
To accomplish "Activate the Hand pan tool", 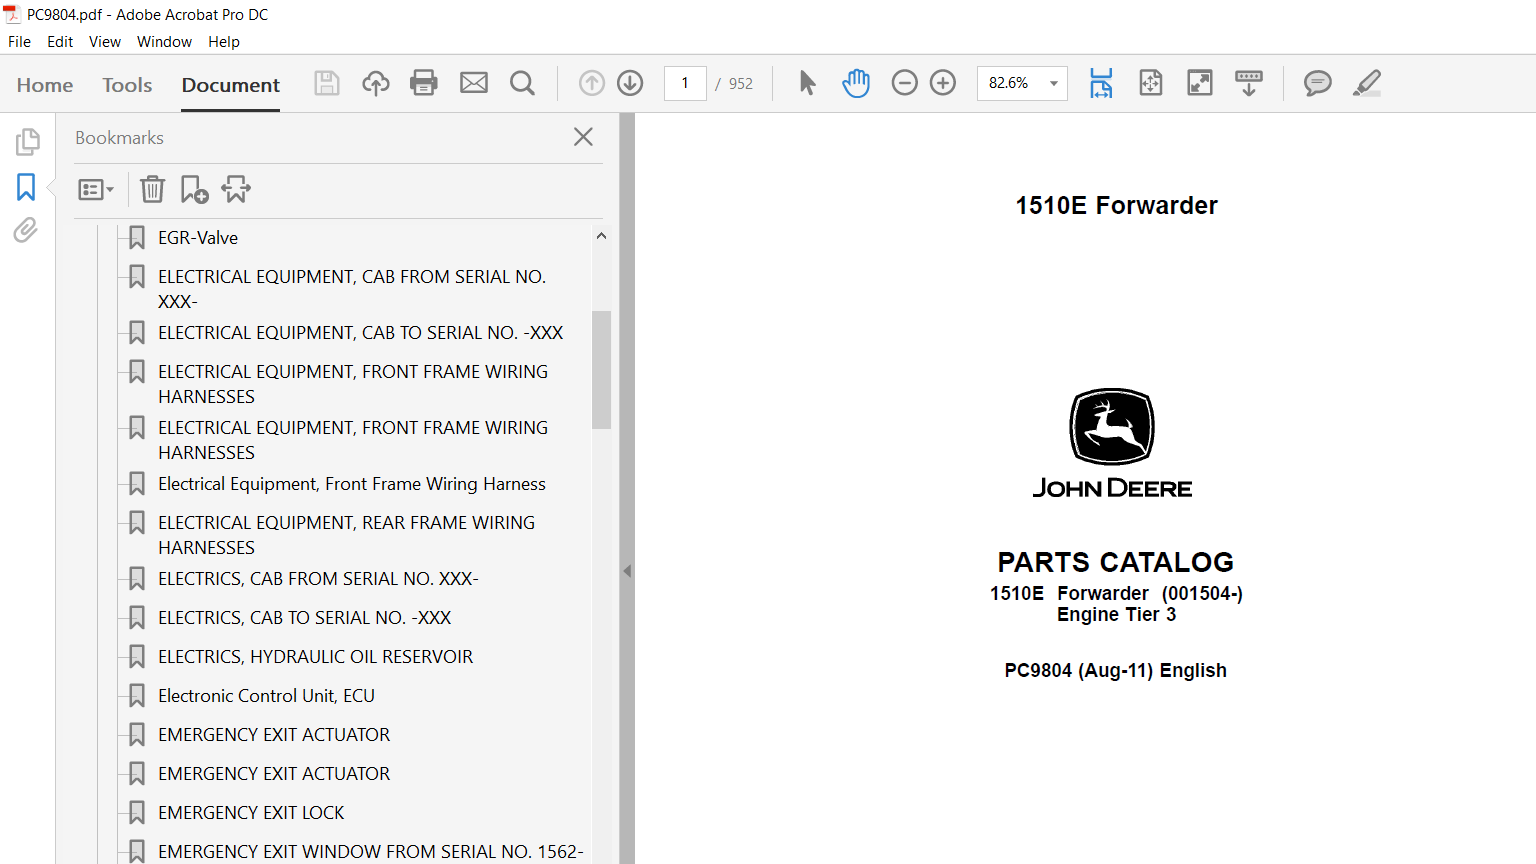I will pyautogui.click(x=856, y=83).
